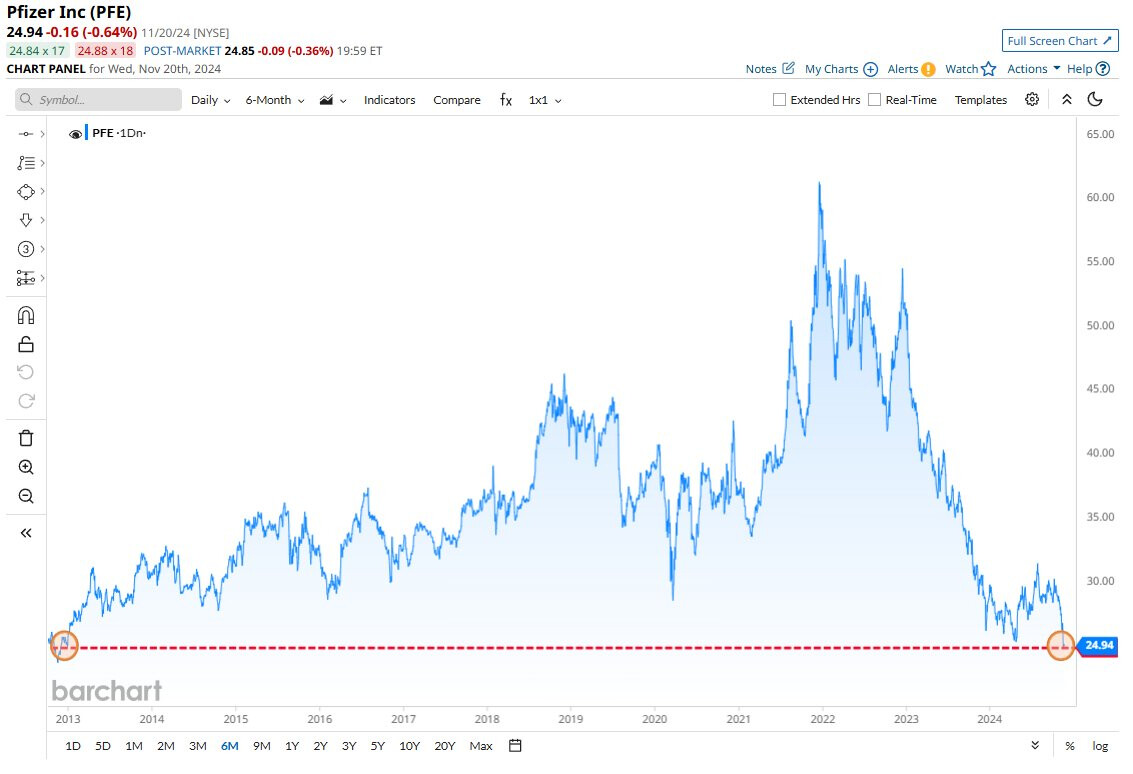The width and height of the screenshot is (1133, 774).
Task: Delete drawings with the trash icon
Action: 26,438
